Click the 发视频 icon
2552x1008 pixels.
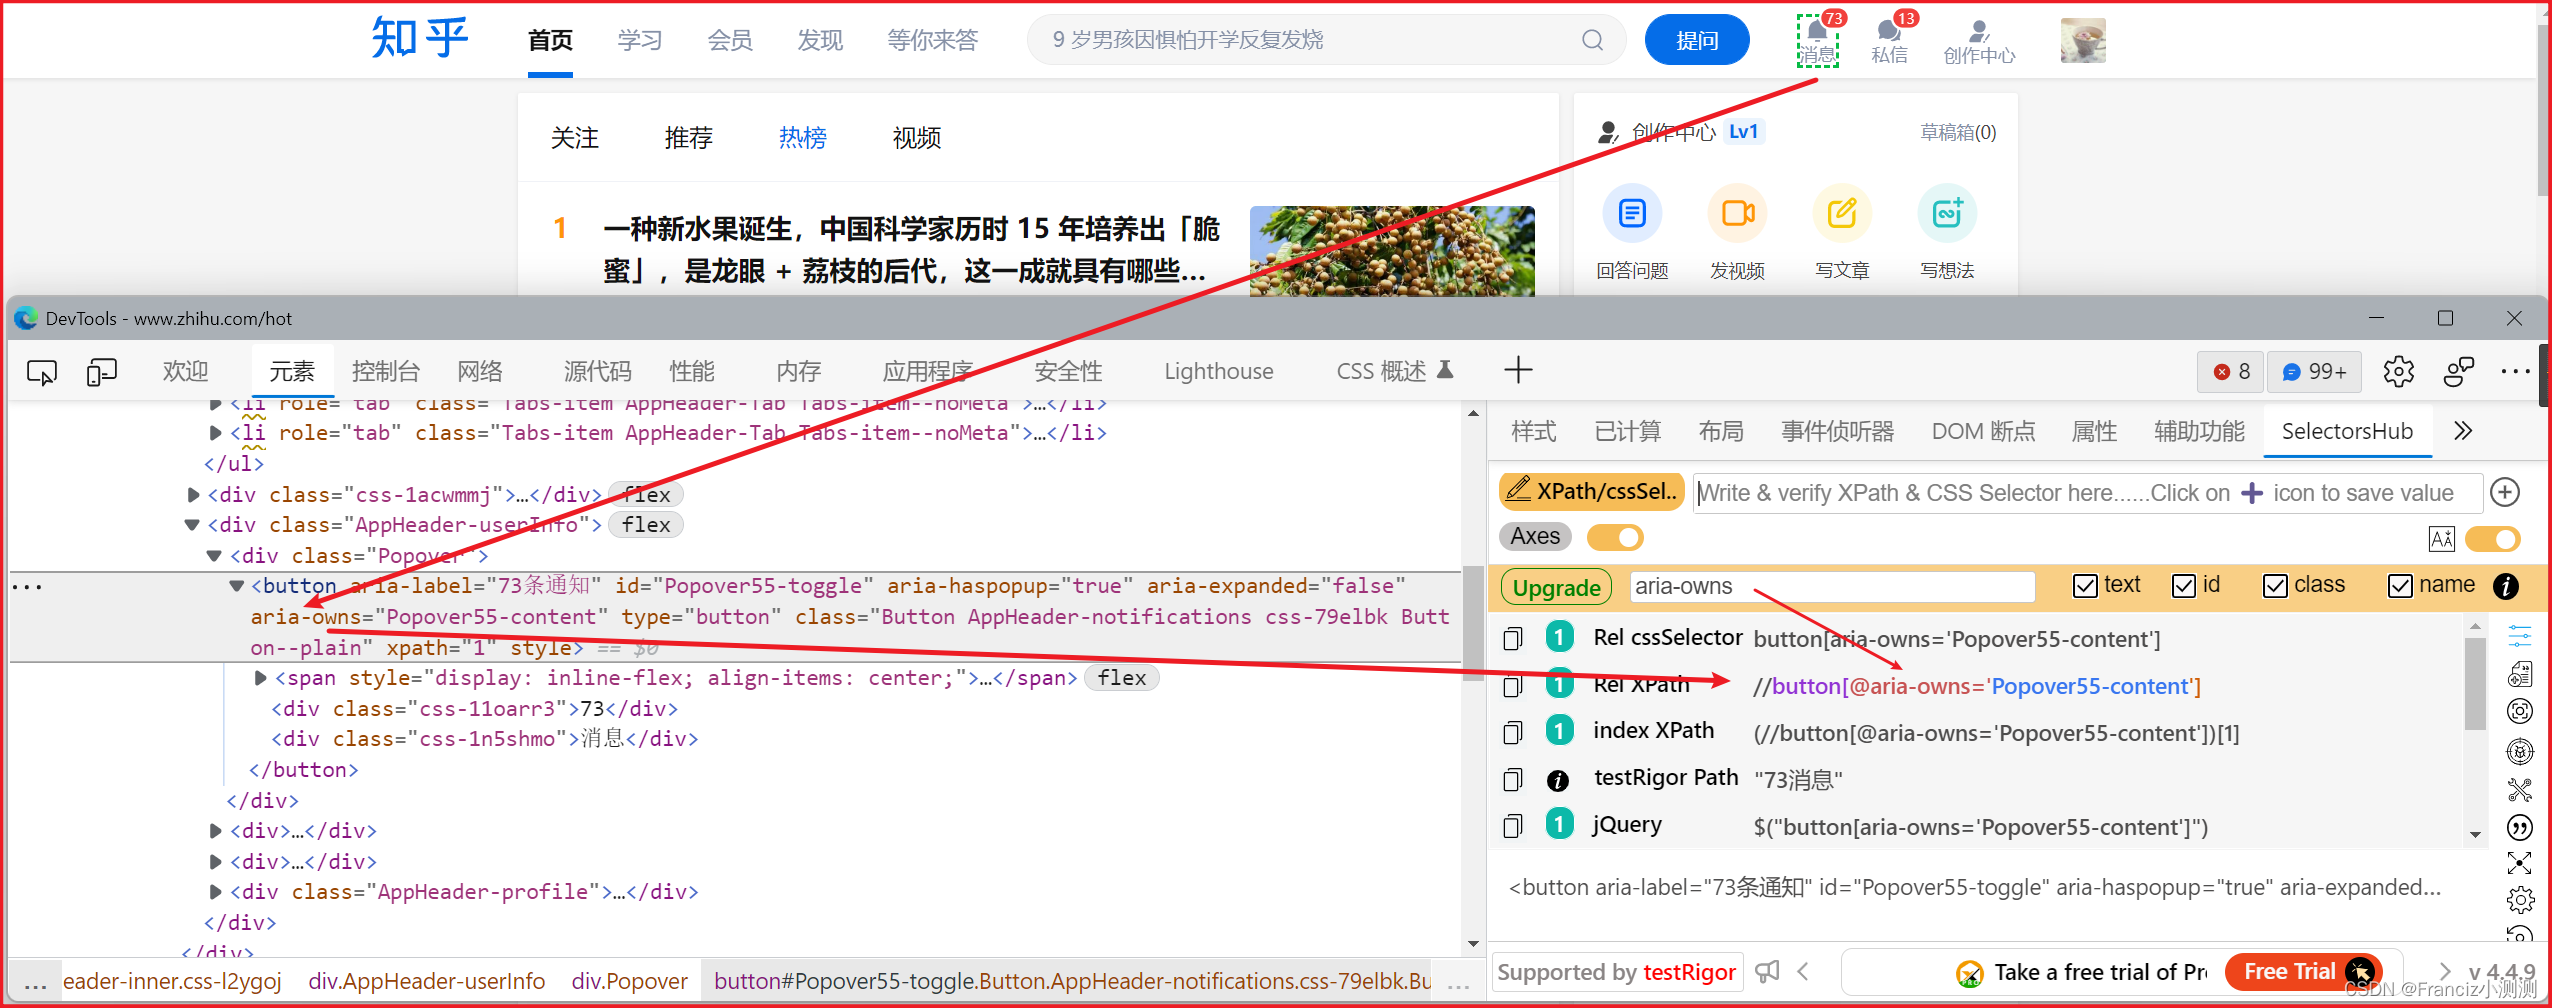pos(1737,213)
